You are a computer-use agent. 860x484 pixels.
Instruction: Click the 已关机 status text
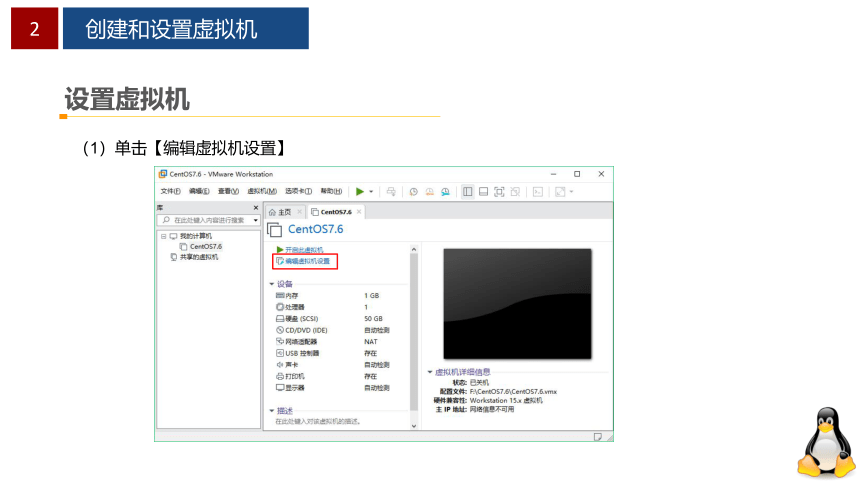point(479,382)
